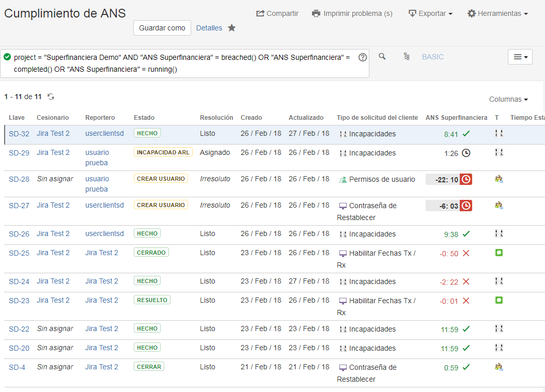545x392 pixels.
Task: Click the refresh results icon near 1 - 11 de 11
Action: [x=51, y=97]
